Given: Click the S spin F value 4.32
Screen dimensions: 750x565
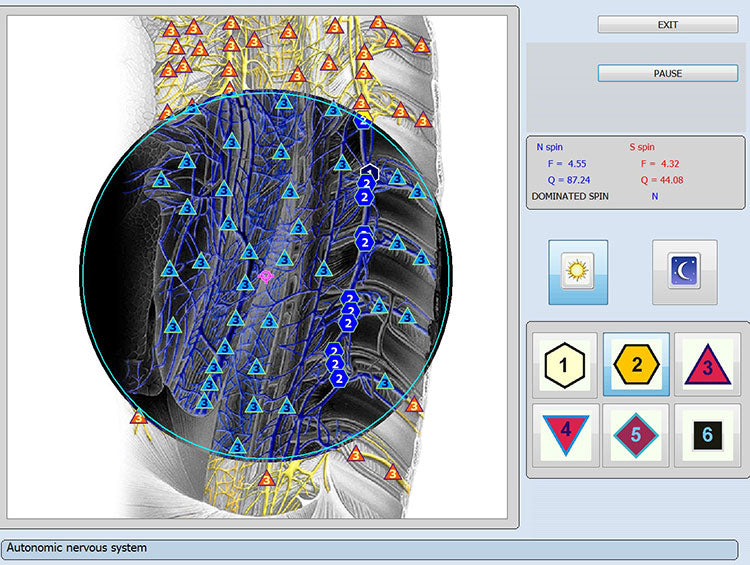Looking at the screenshot, I should (x=652, y=163).
